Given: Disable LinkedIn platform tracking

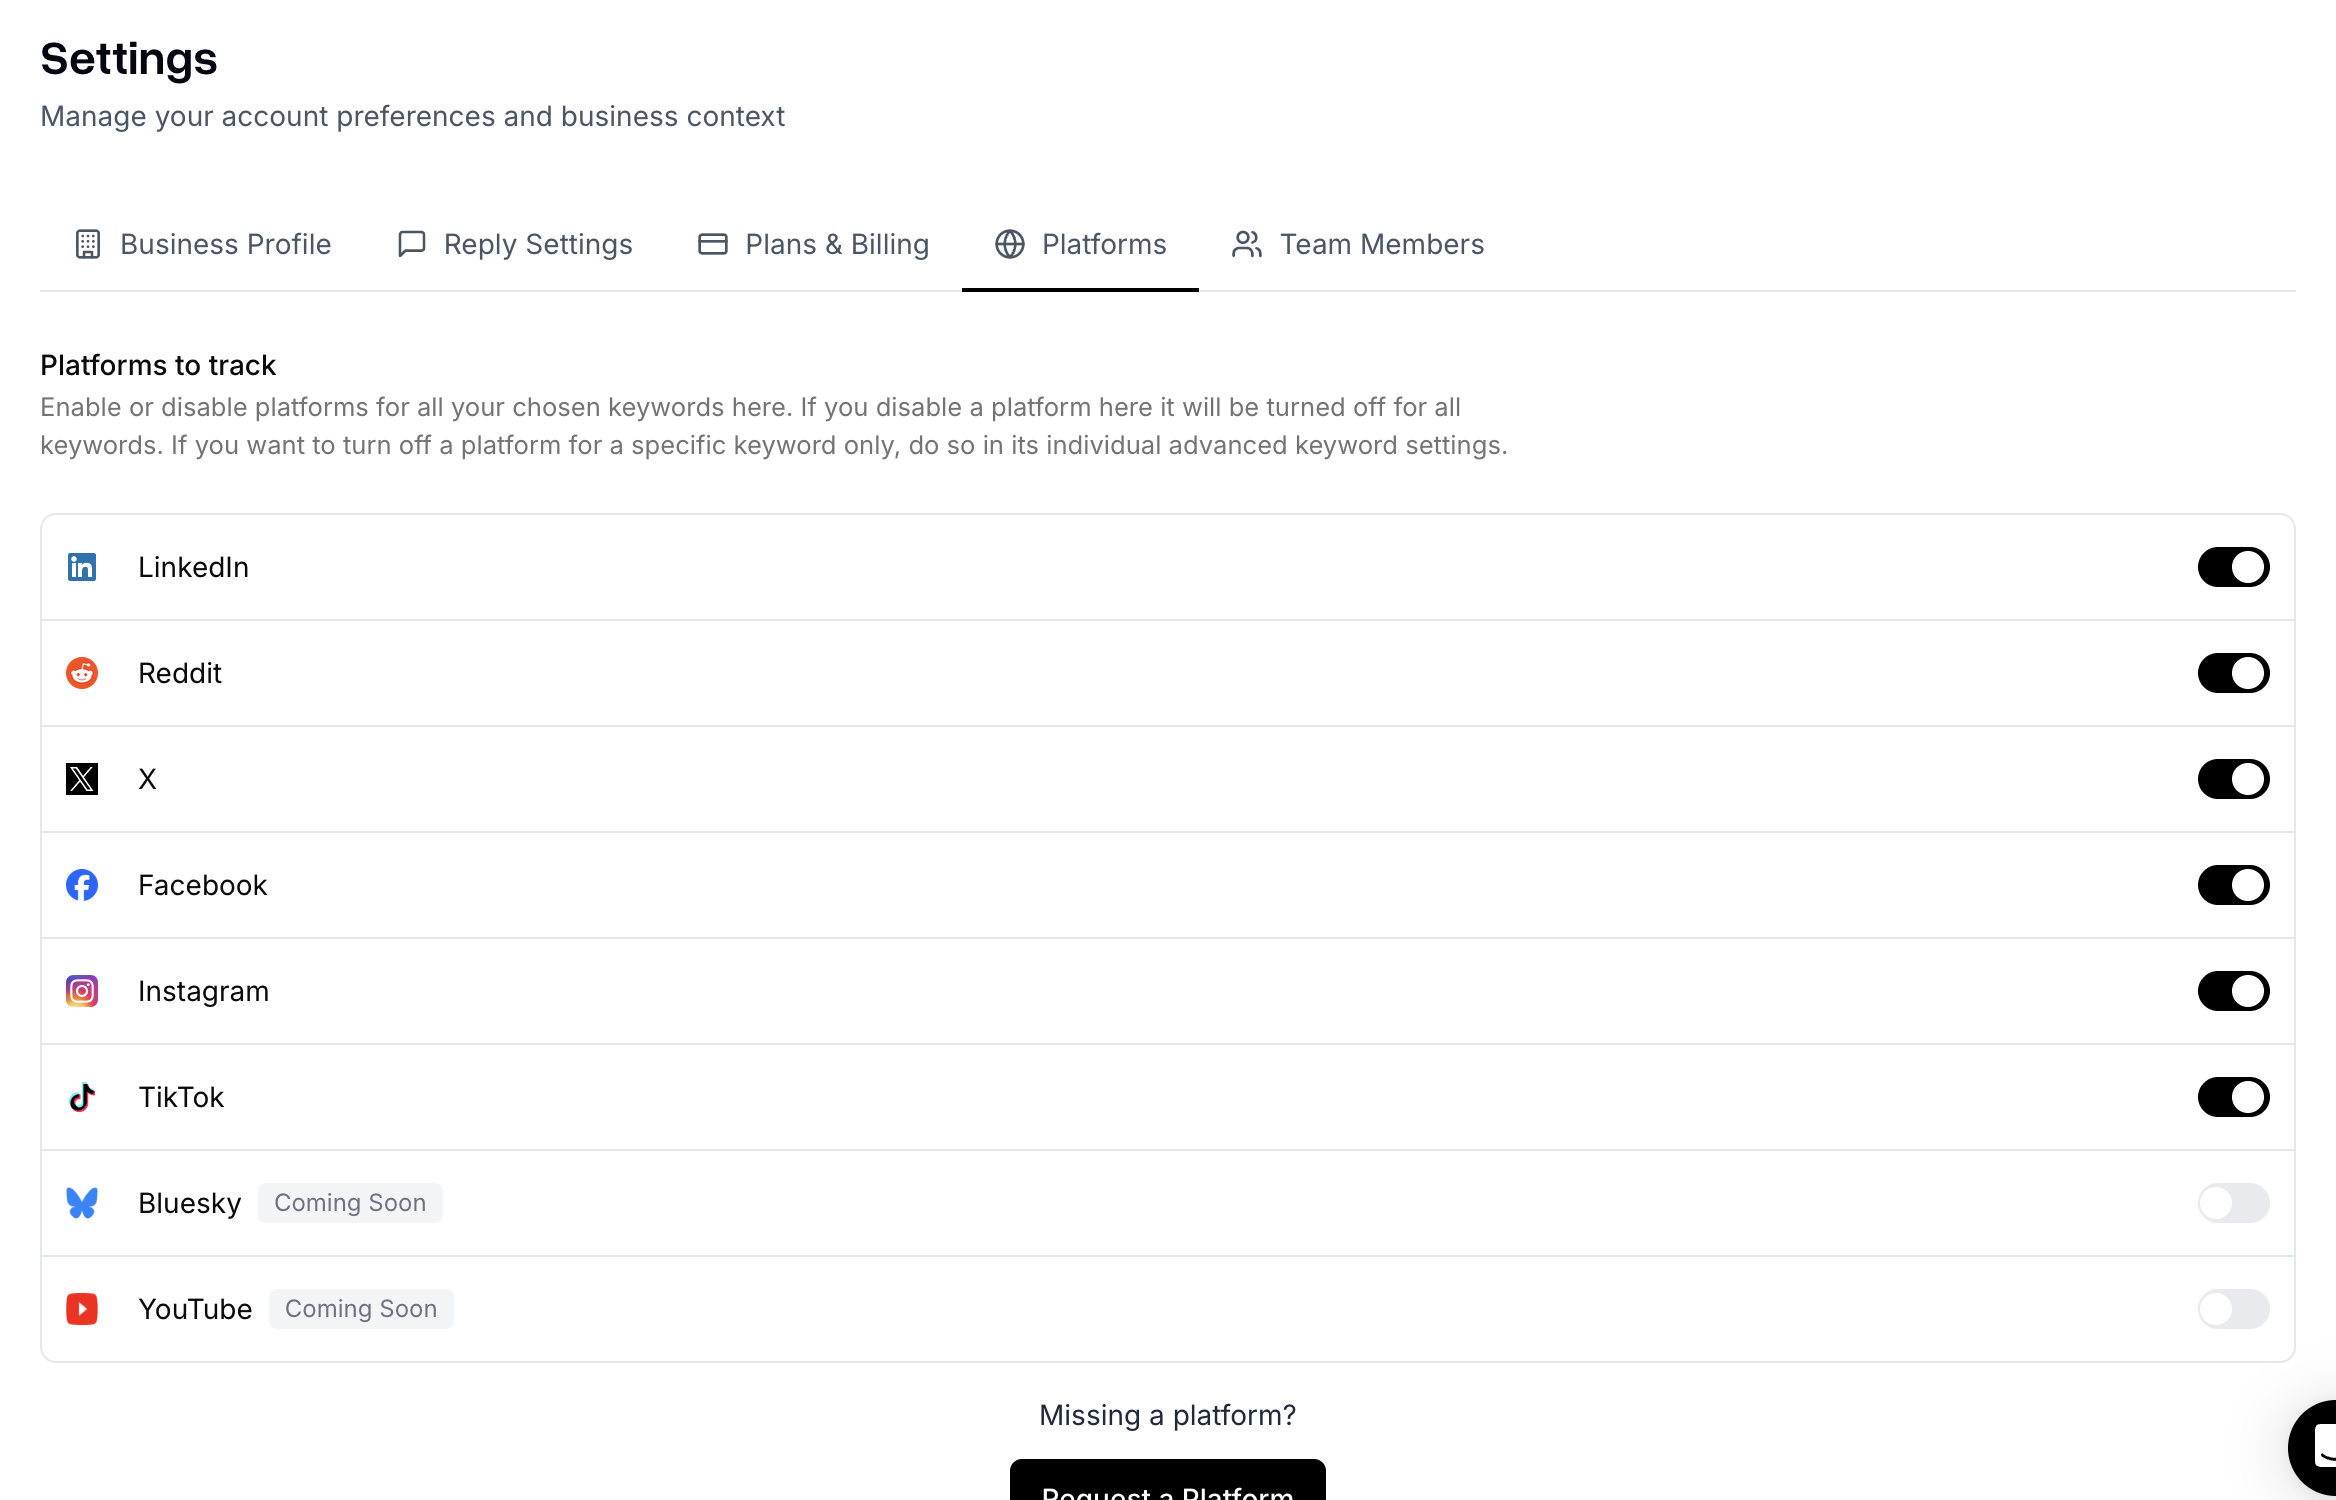Looking at the screenshot, I should point(2233,567).
